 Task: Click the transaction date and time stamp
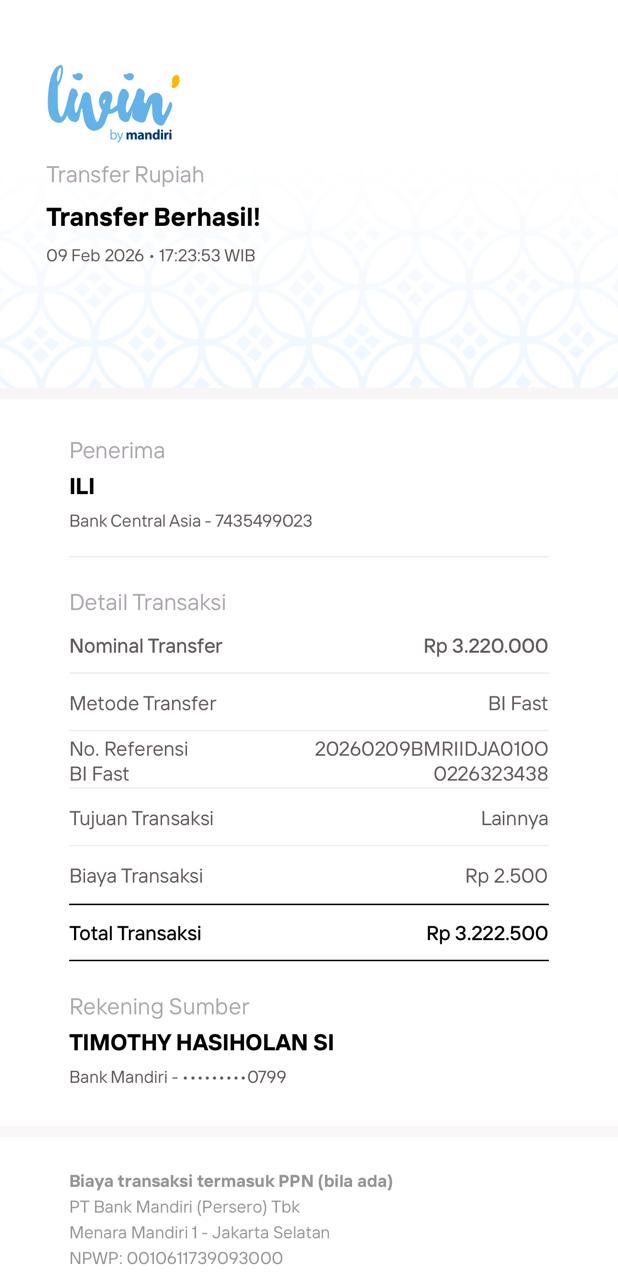(x=151, y=256)
